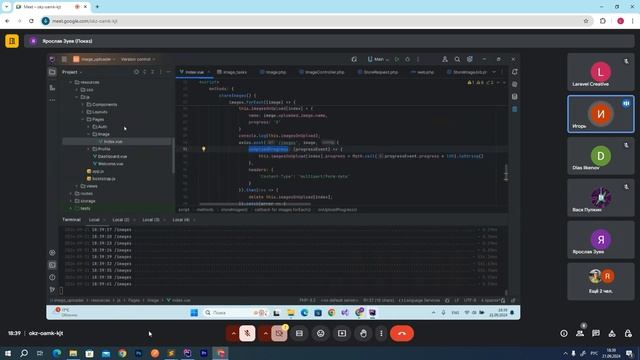The width and height of the screenshot is (640, 360).
Task: Click Windows Start button on taskbar
Action: (x=8, y=353)
